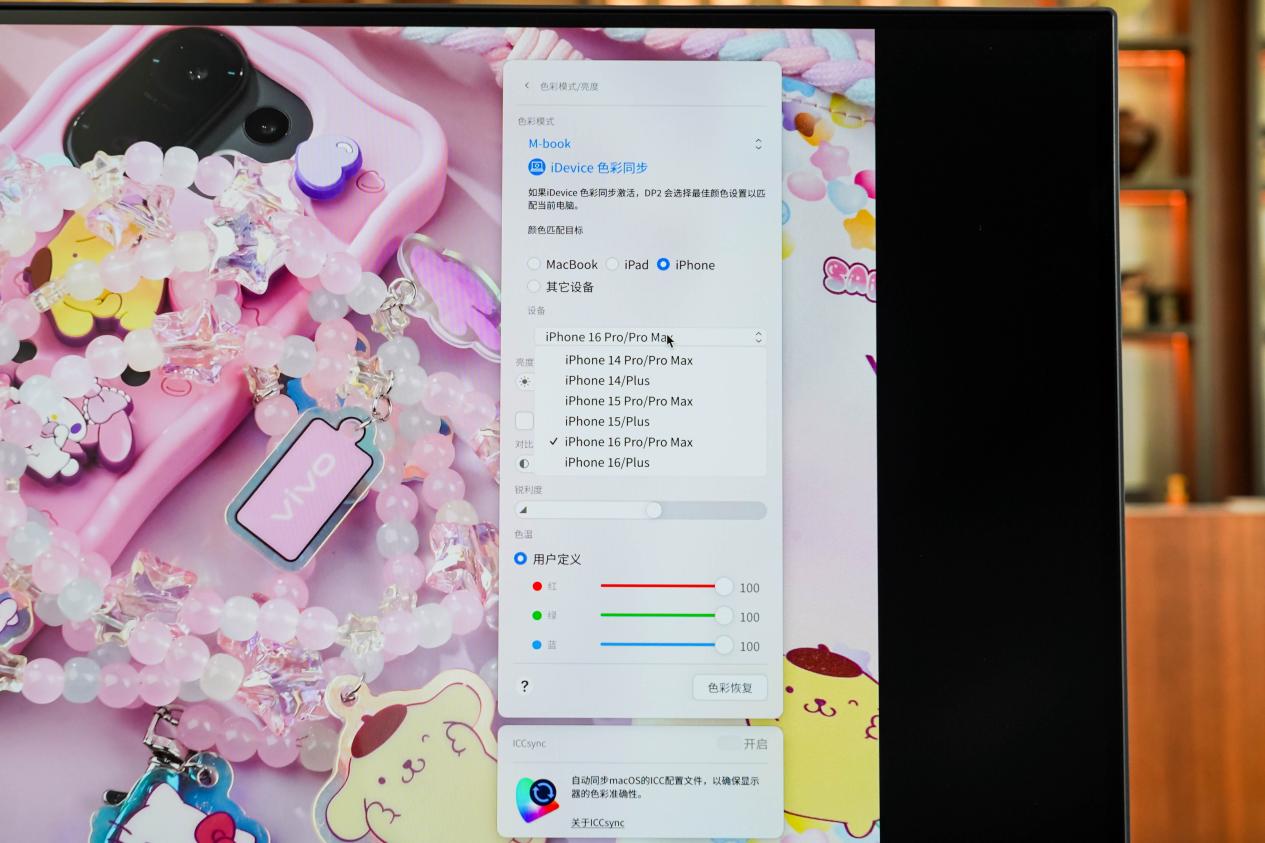The width and height of the screenshot is (1265, 843).
Task: Click the green channel slider handle
Action: pos(724,616)
